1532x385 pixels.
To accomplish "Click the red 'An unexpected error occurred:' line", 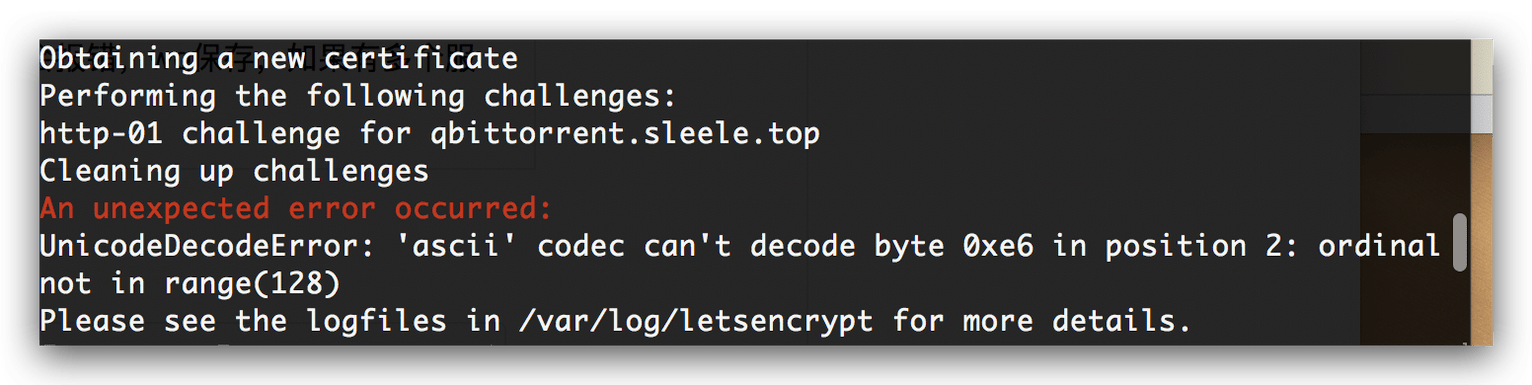I will (x=296, y=209).
